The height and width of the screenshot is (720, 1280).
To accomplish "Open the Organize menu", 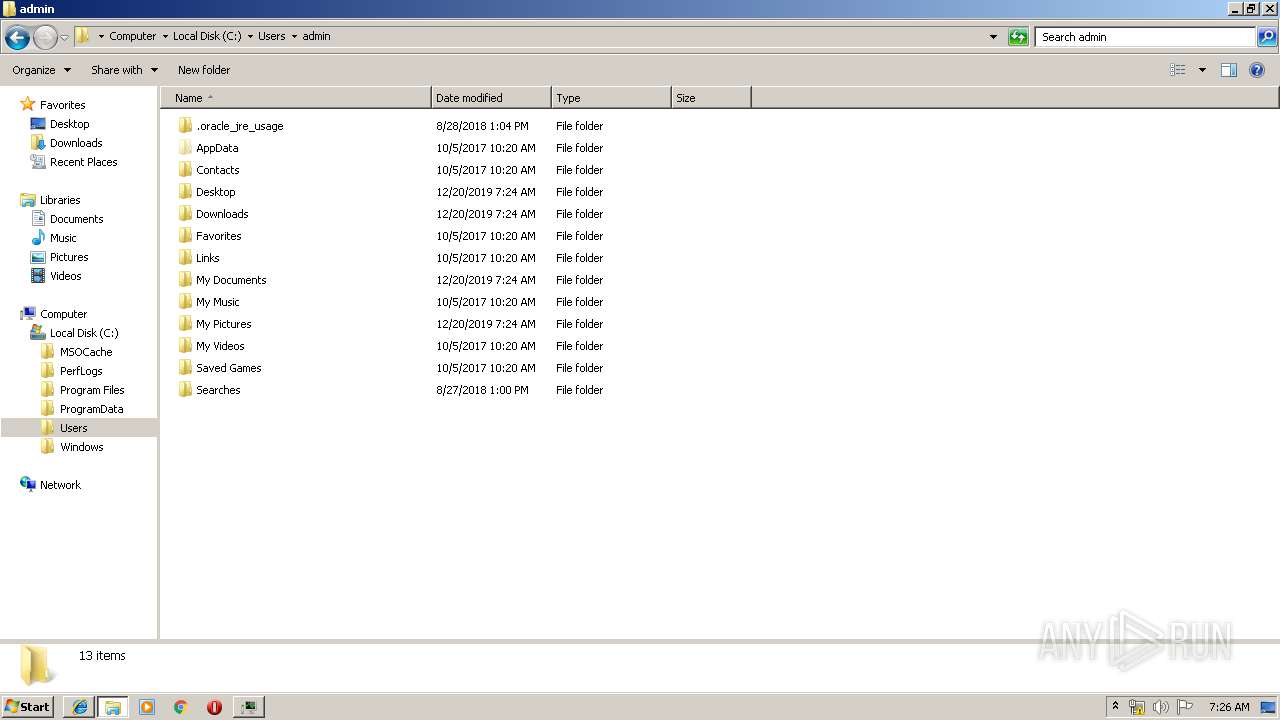I will tap(41, 70).
